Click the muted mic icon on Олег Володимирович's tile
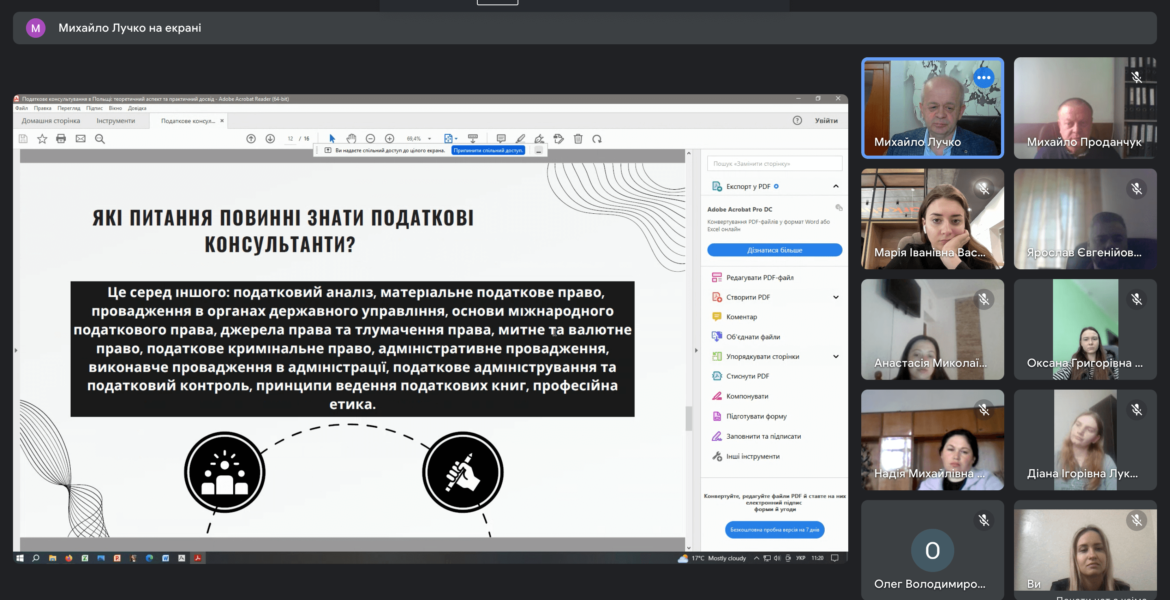Viewport: 1170px width, 600px height. (x=984, y=520)
